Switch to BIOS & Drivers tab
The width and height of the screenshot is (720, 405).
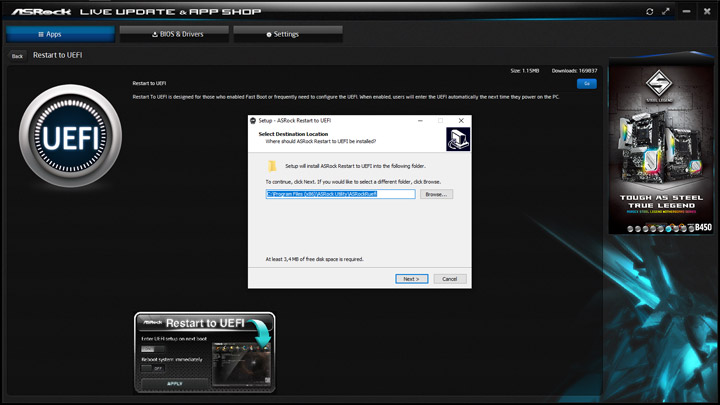point(174,34)
